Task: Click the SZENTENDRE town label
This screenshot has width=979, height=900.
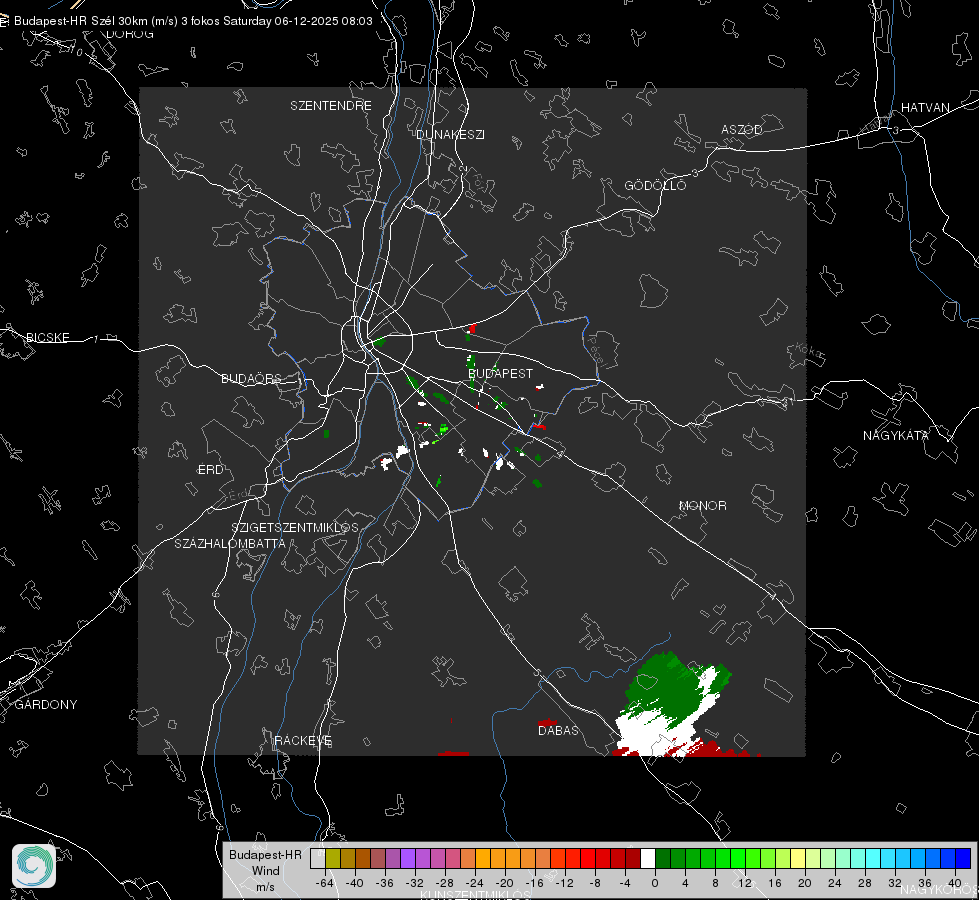Action: click(330, 106)
